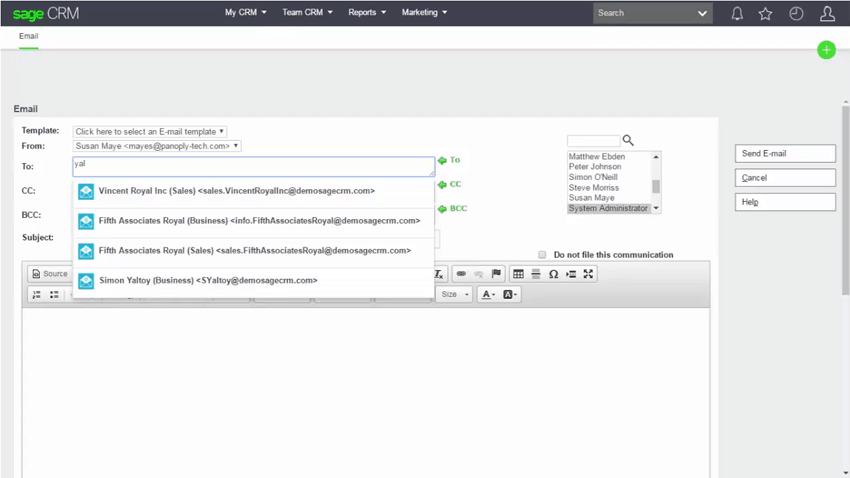
Task: Toggle bulleted list formatting
Action: [54, 294]
